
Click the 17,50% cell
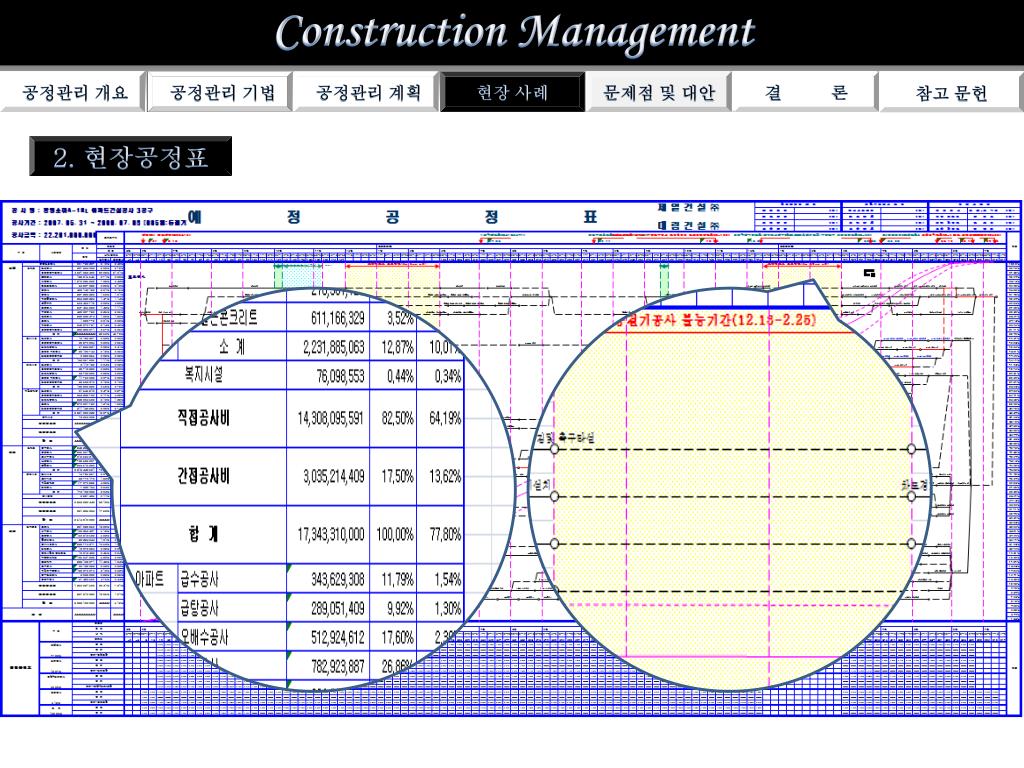(398, 476)
